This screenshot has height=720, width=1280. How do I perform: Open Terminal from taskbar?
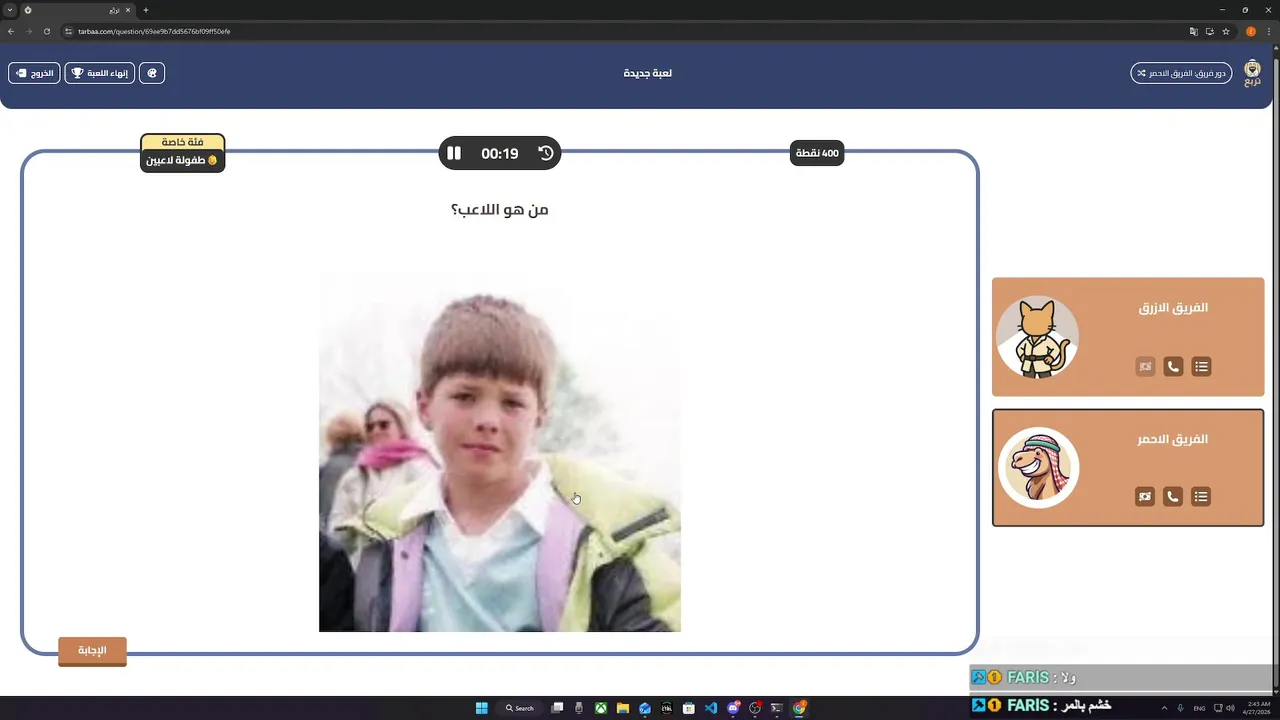coord(777,708)
